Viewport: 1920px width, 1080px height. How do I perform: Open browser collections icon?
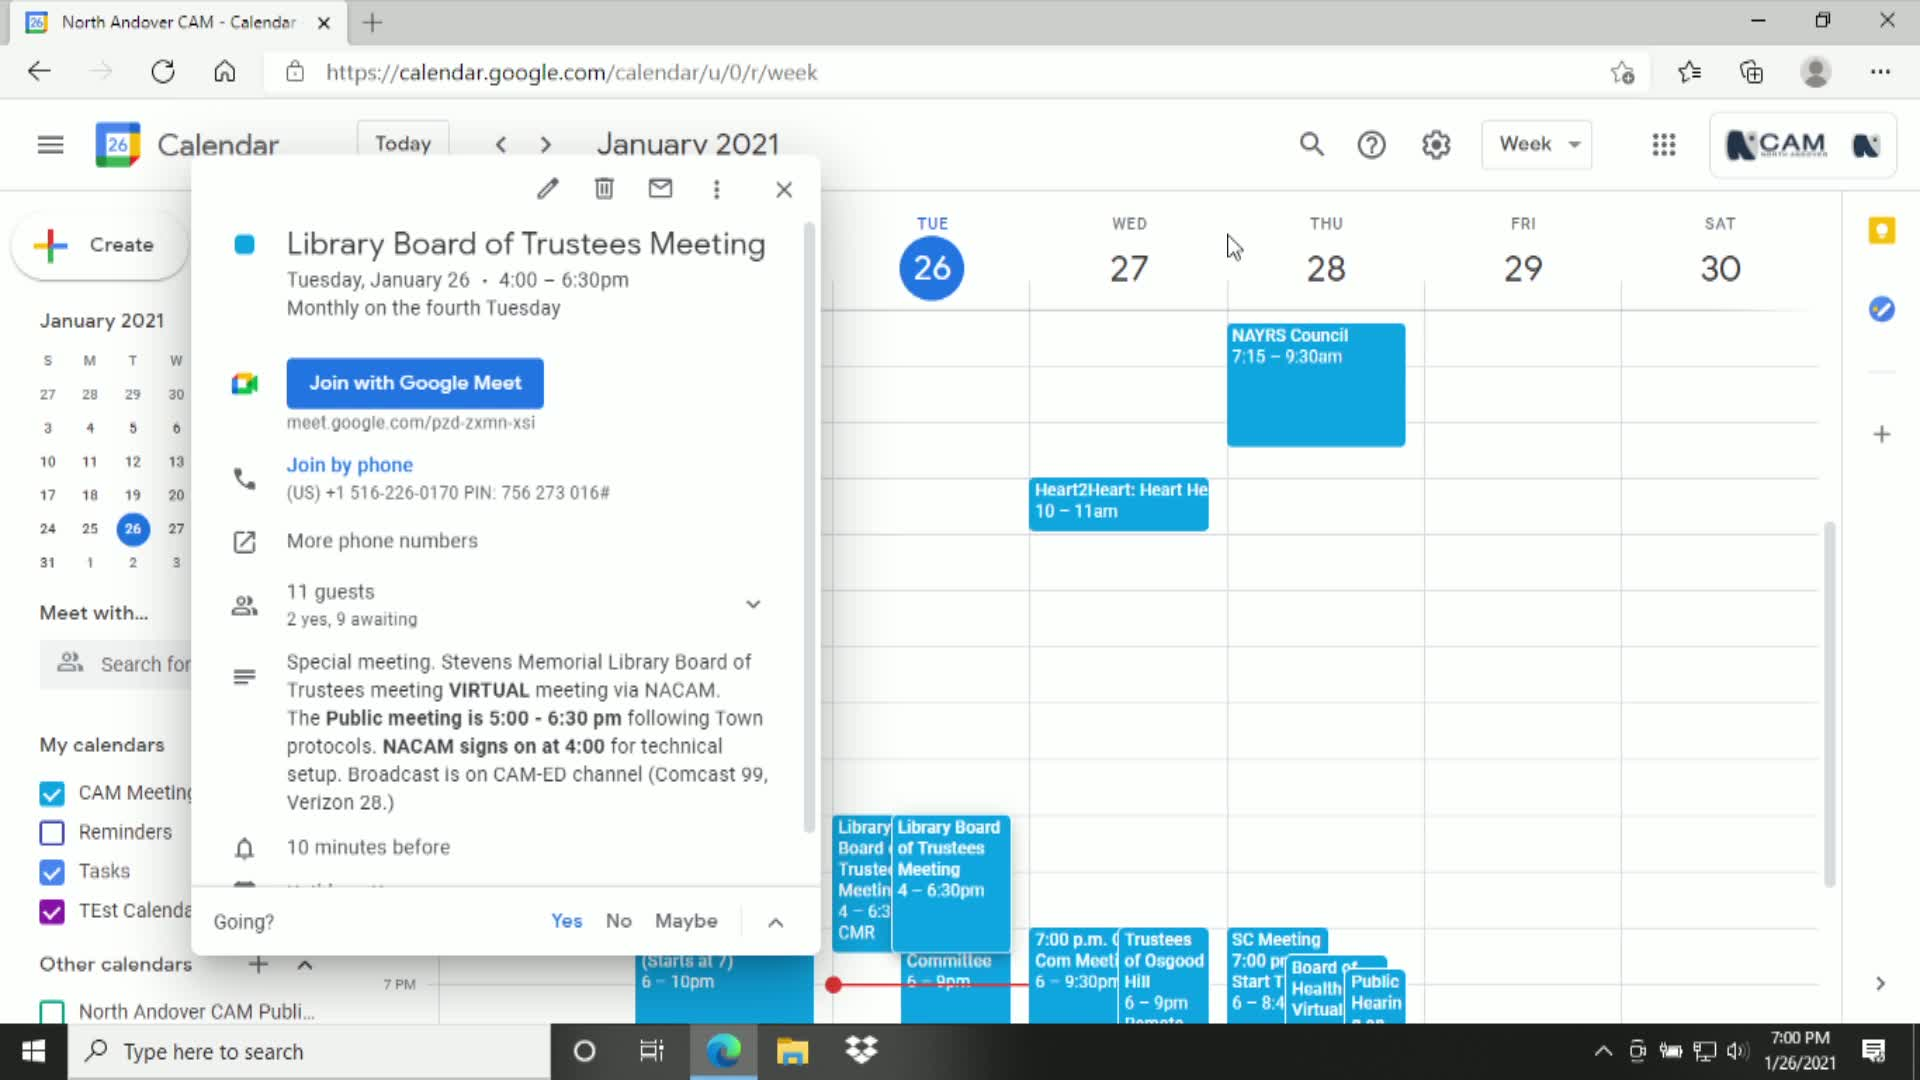click(x=1751, y=72)
